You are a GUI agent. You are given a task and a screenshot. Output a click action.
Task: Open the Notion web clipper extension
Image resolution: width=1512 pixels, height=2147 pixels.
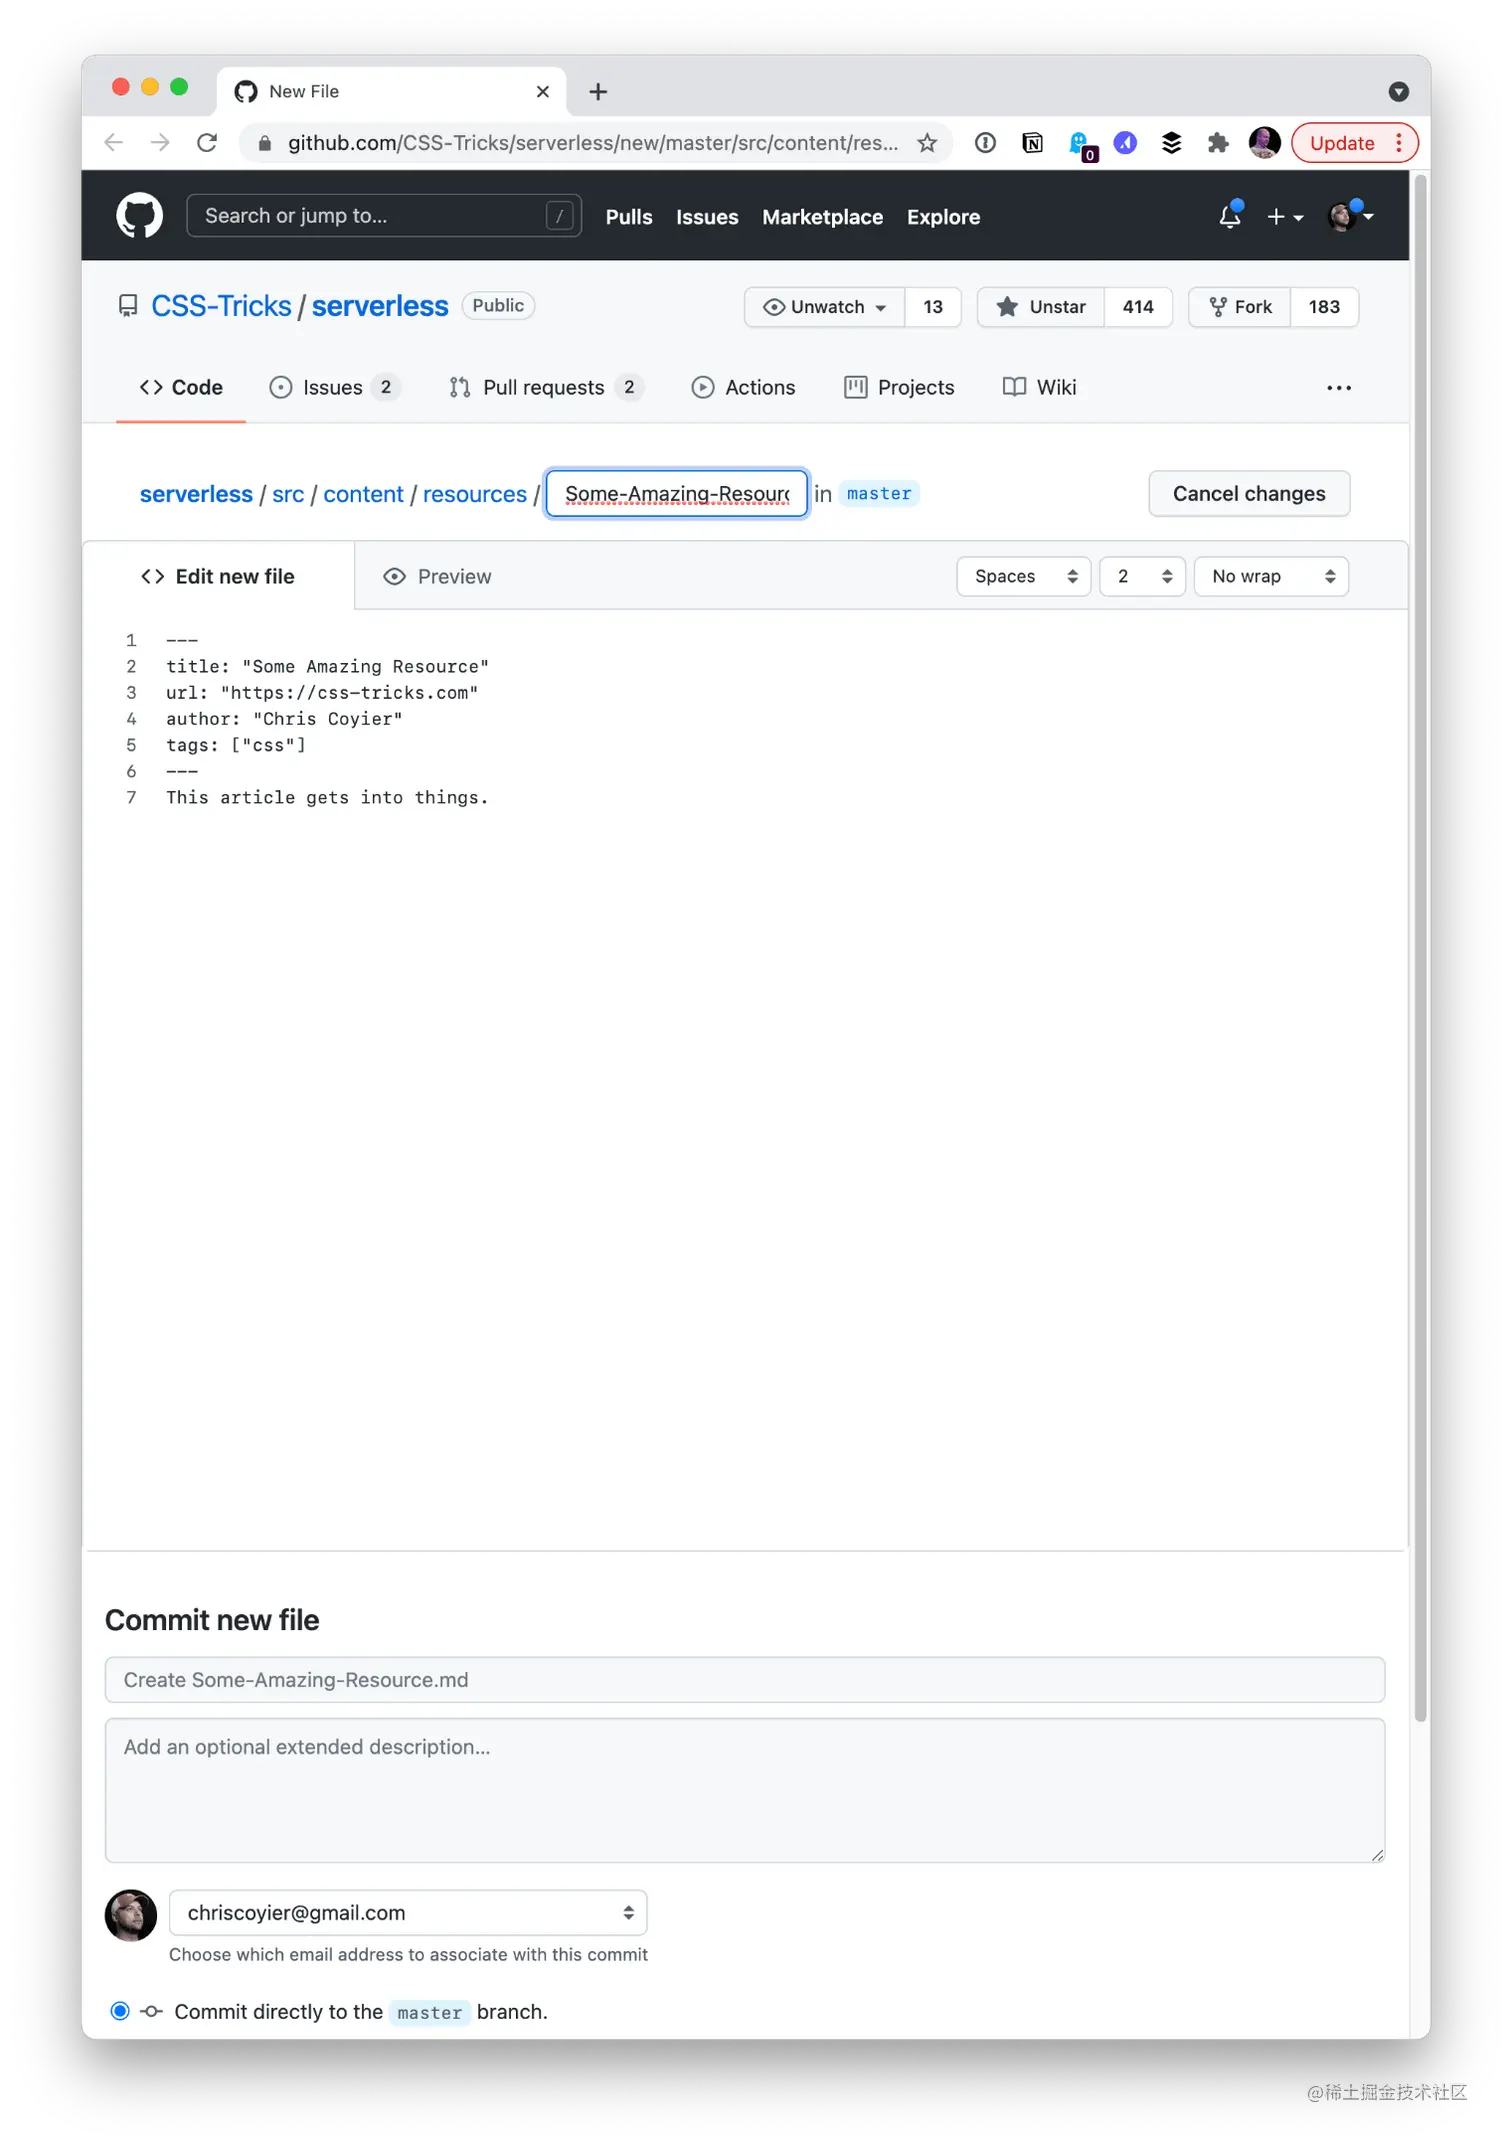[x=1033, y=143]
